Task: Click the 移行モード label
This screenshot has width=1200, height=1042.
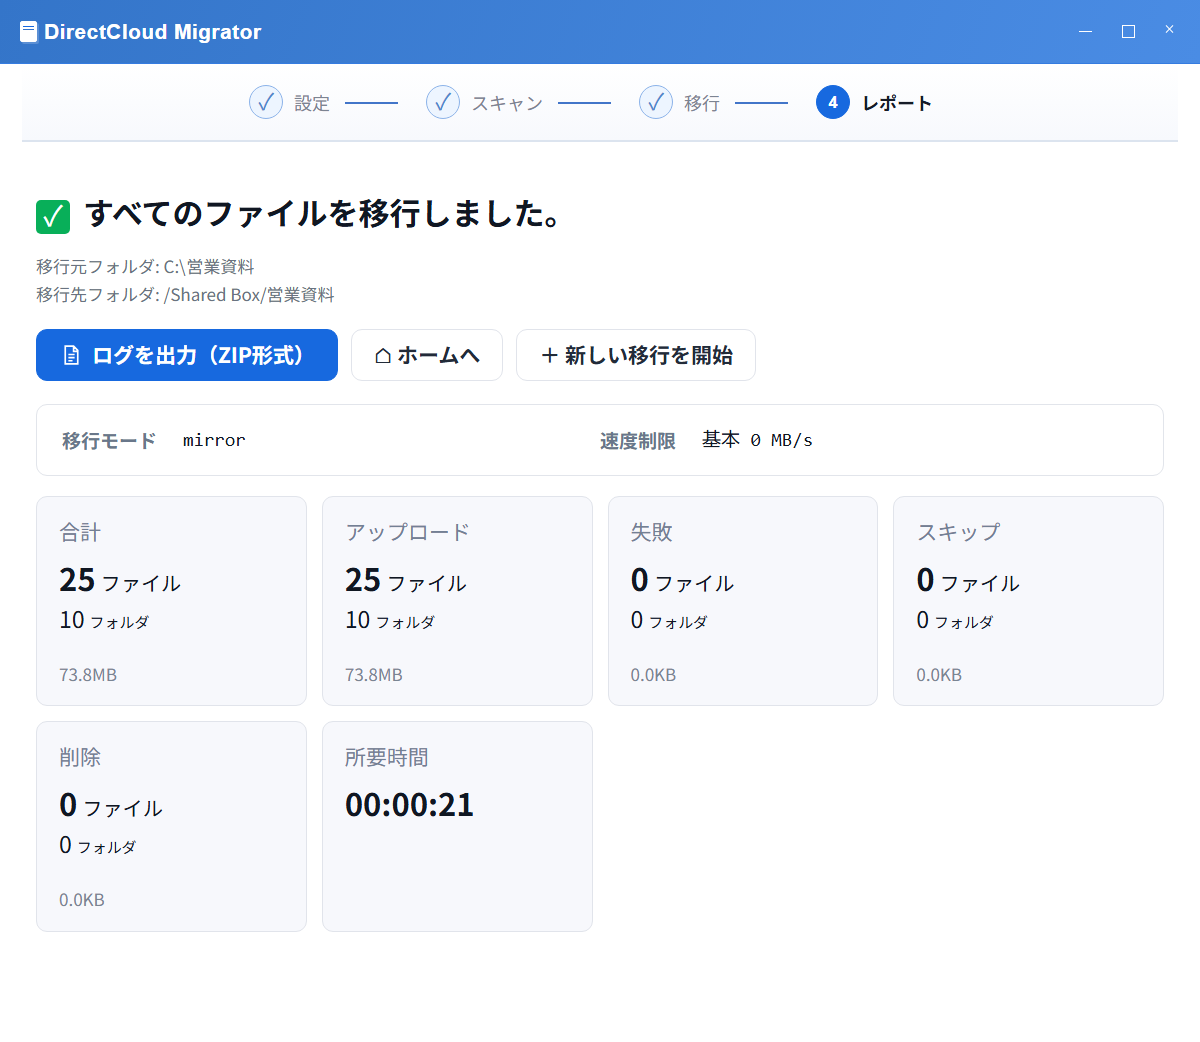Action: (x=109, y=441)
